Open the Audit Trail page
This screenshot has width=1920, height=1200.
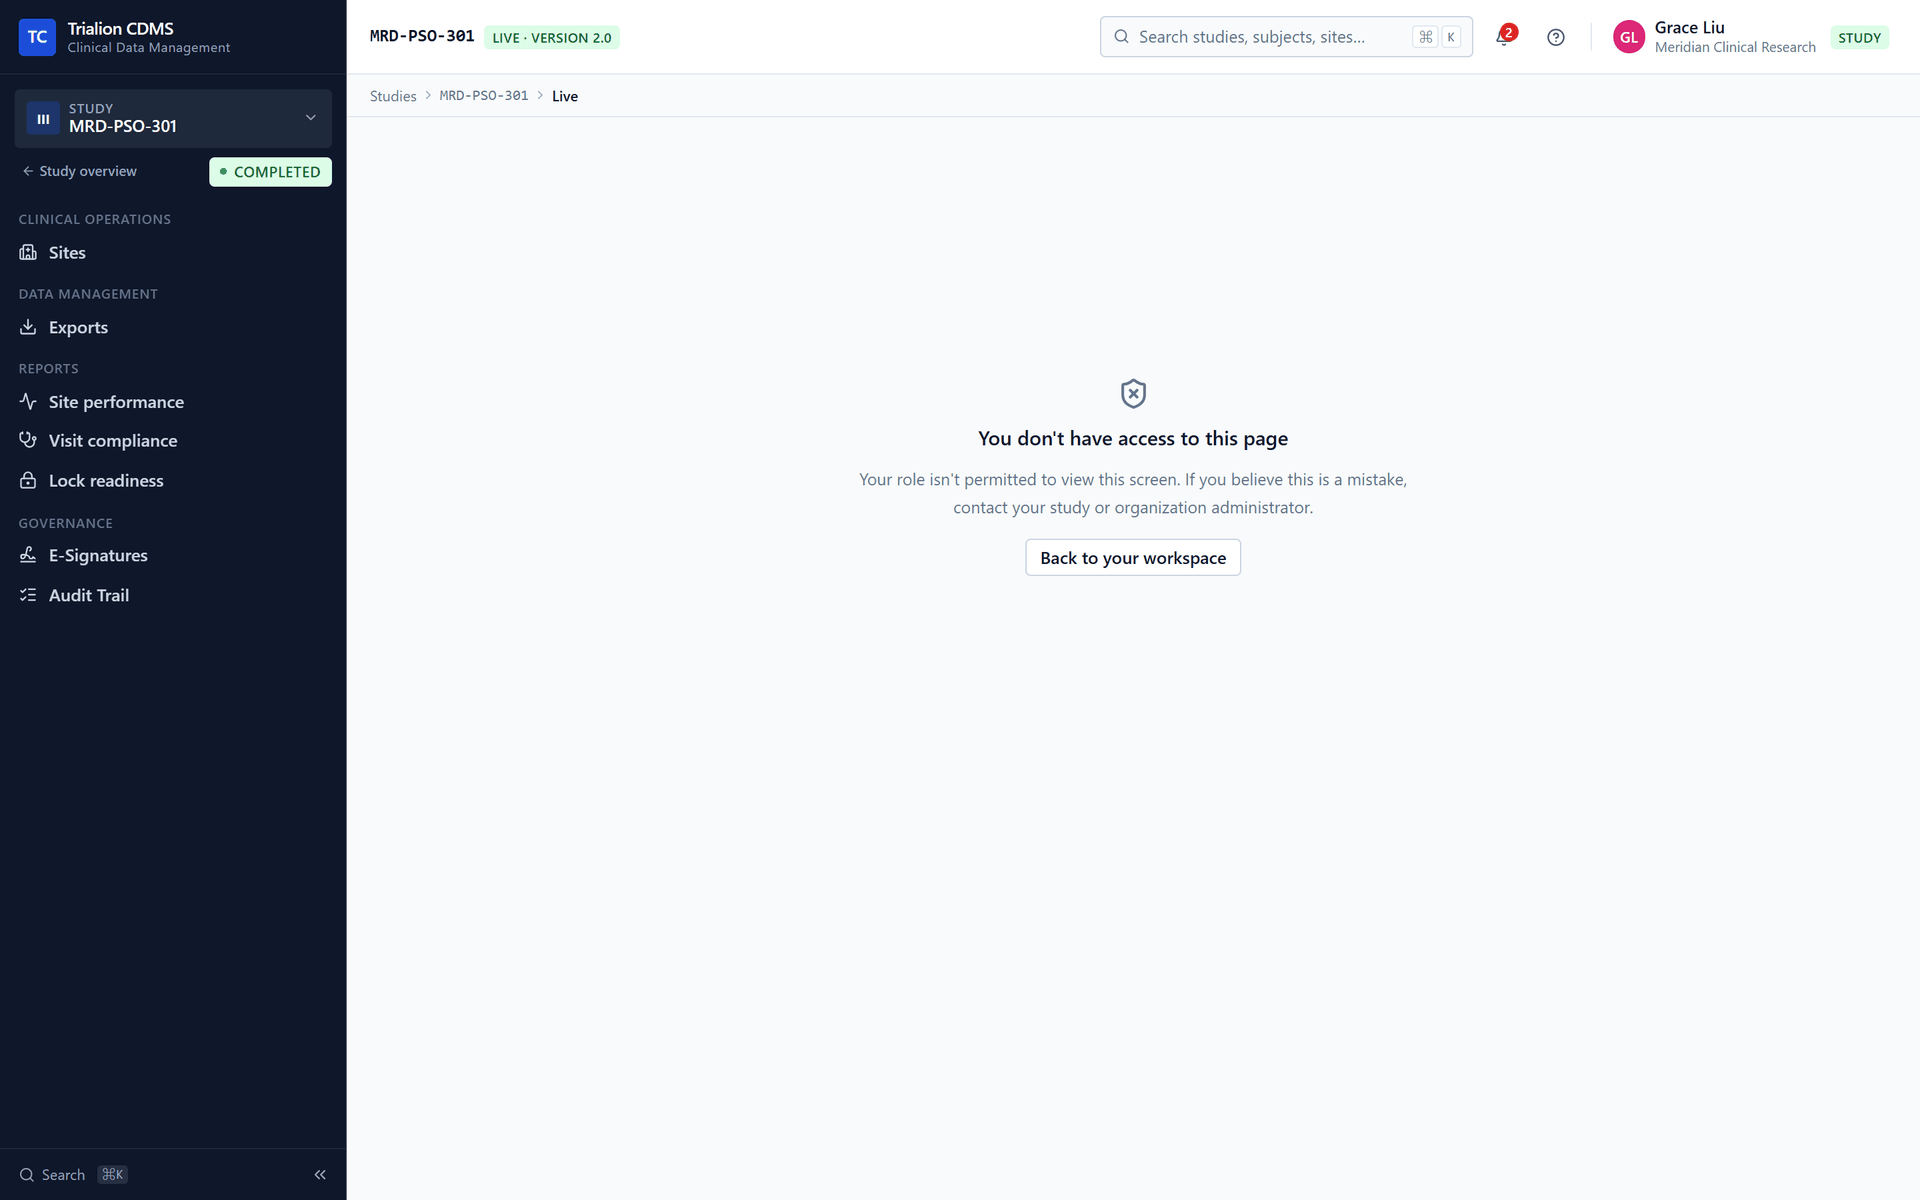173,595
